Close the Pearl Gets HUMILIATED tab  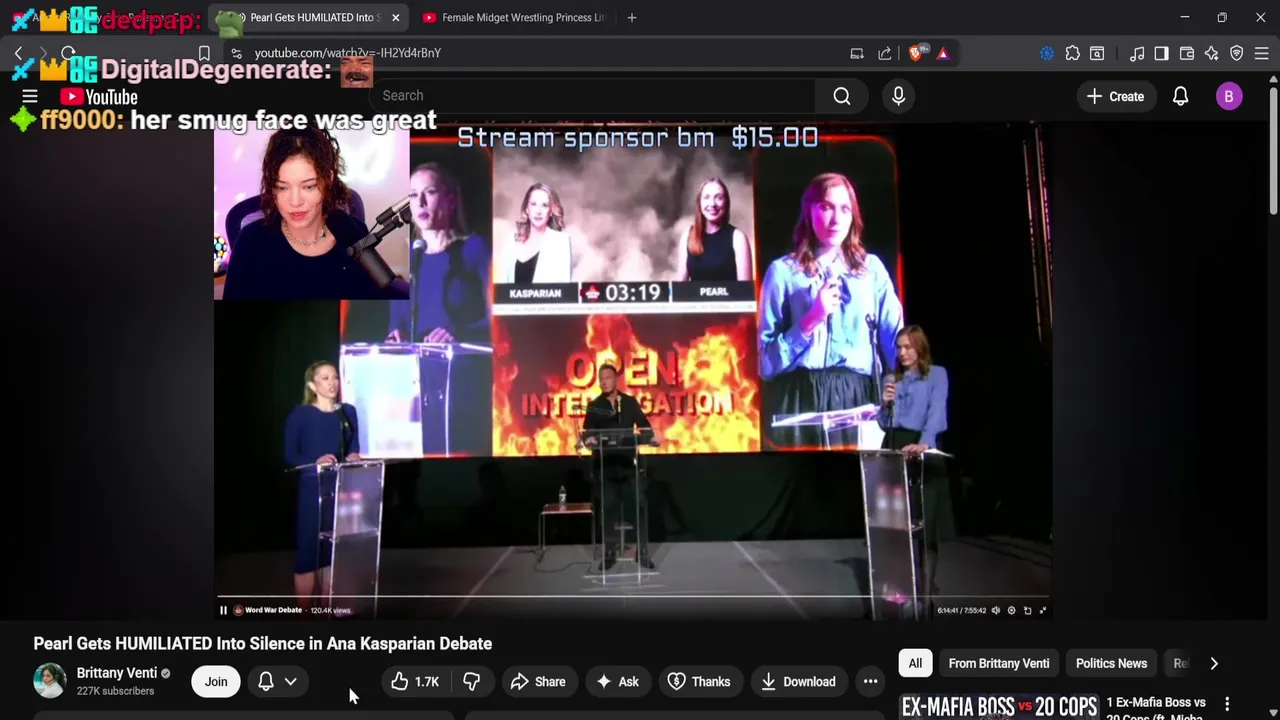pyautogui.click(x=396, y=17)
